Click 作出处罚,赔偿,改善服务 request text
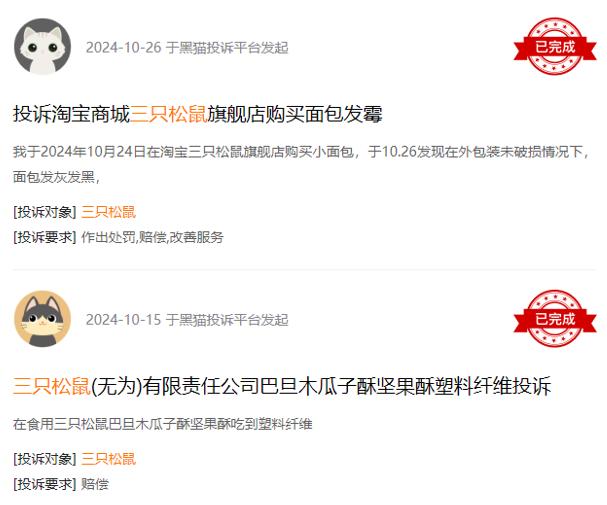Viewport: 607px width, 505px height. tap(152, 237)
